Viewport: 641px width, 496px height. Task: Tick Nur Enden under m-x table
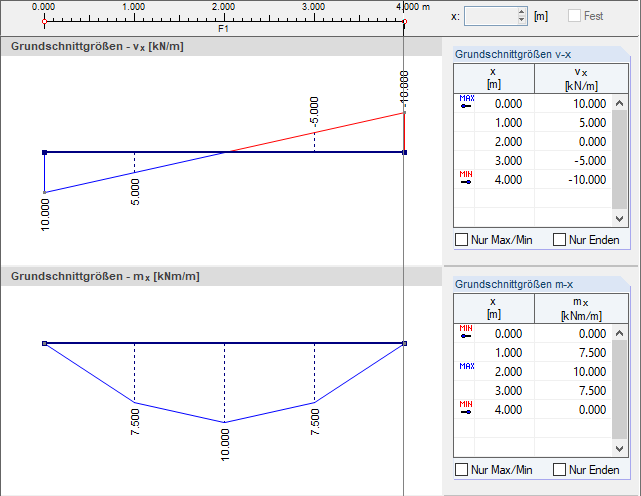tap(559, 469)
